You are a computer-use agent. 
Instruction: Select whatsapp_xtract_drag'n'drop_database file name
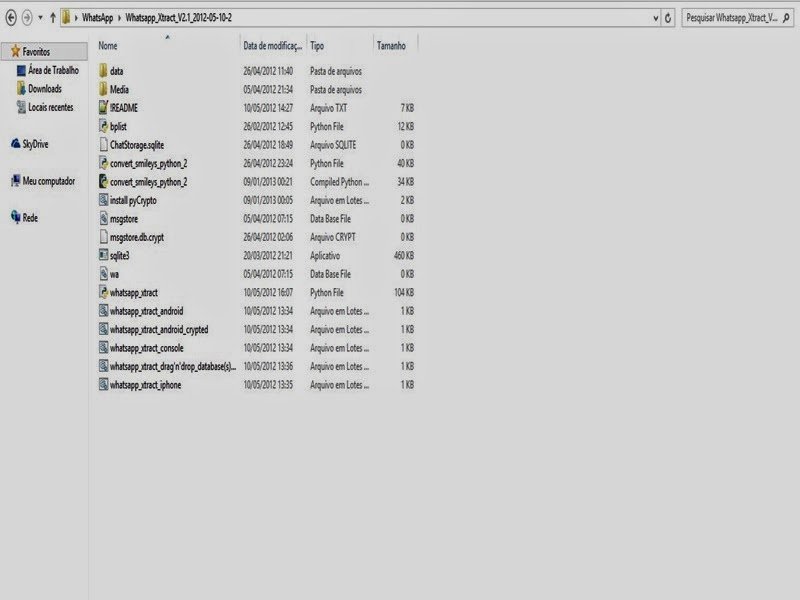pyautogui.click(x=173, y=366)
